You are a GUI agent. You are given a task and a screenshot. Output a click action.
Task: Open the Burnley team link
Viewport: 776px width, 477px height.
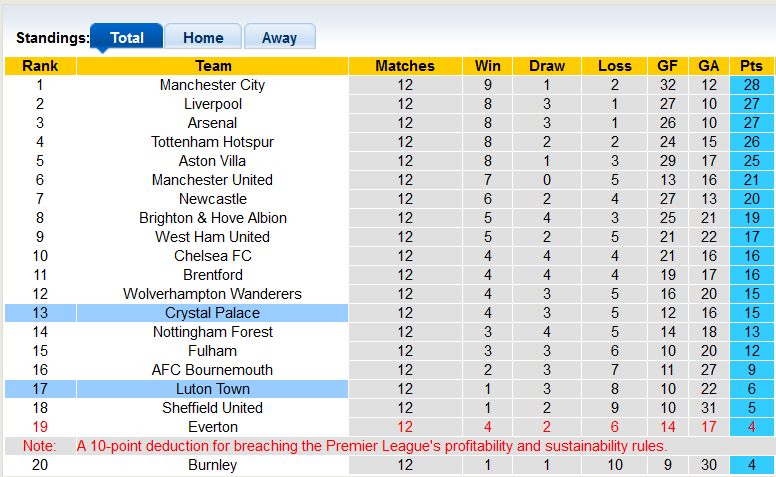(x=212, y=465)
